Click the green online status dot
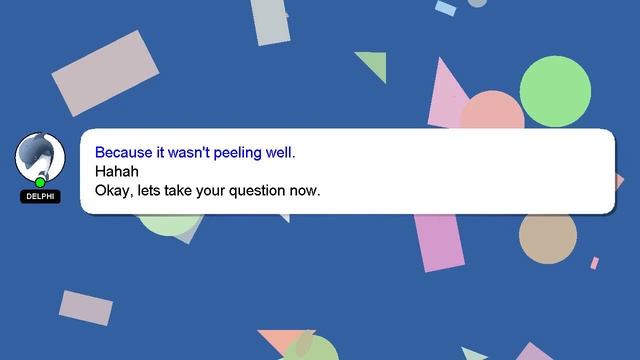 (40, 182)
